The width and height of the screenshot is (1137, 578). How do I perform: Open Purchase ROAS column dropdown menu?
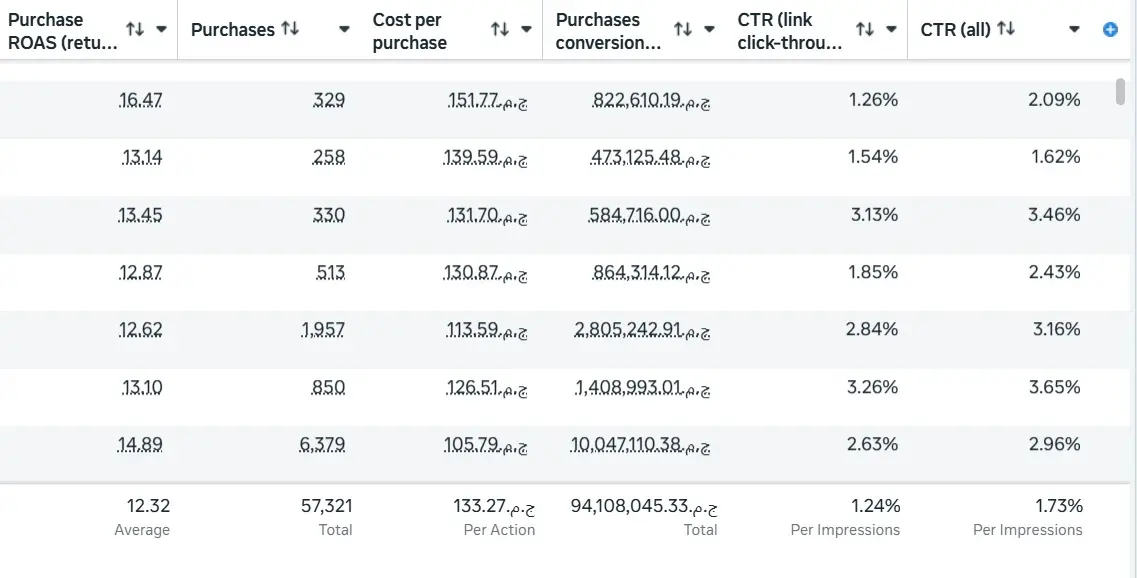[x=162, y=30]
